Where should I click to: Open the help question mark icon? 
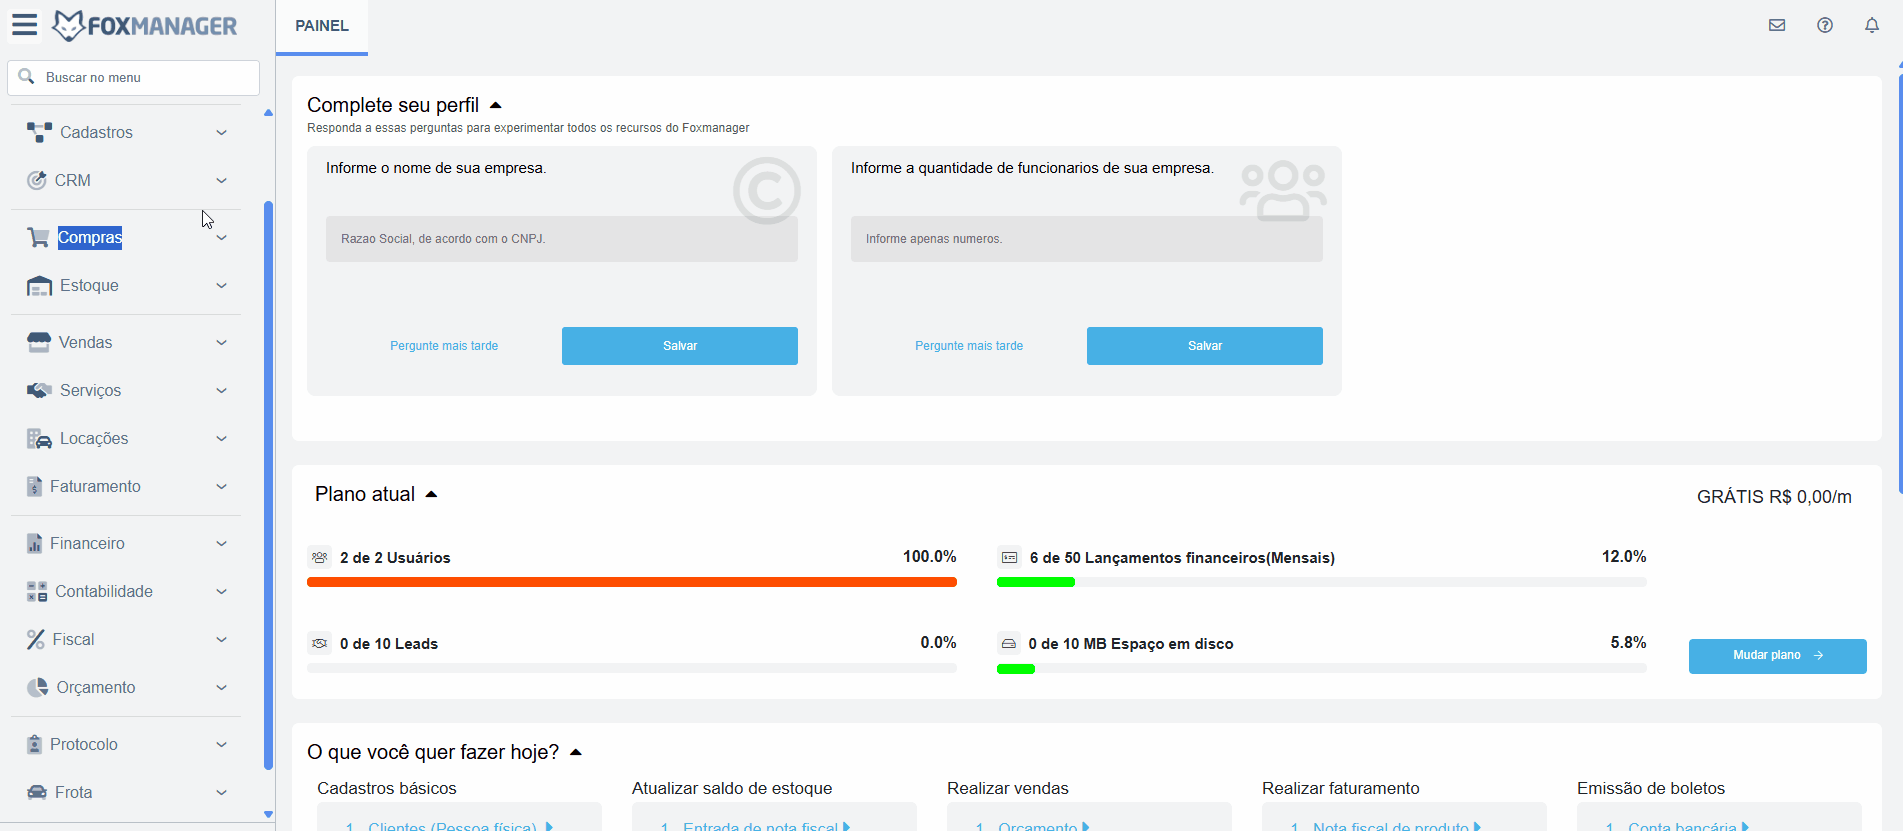coord(1825,25)
